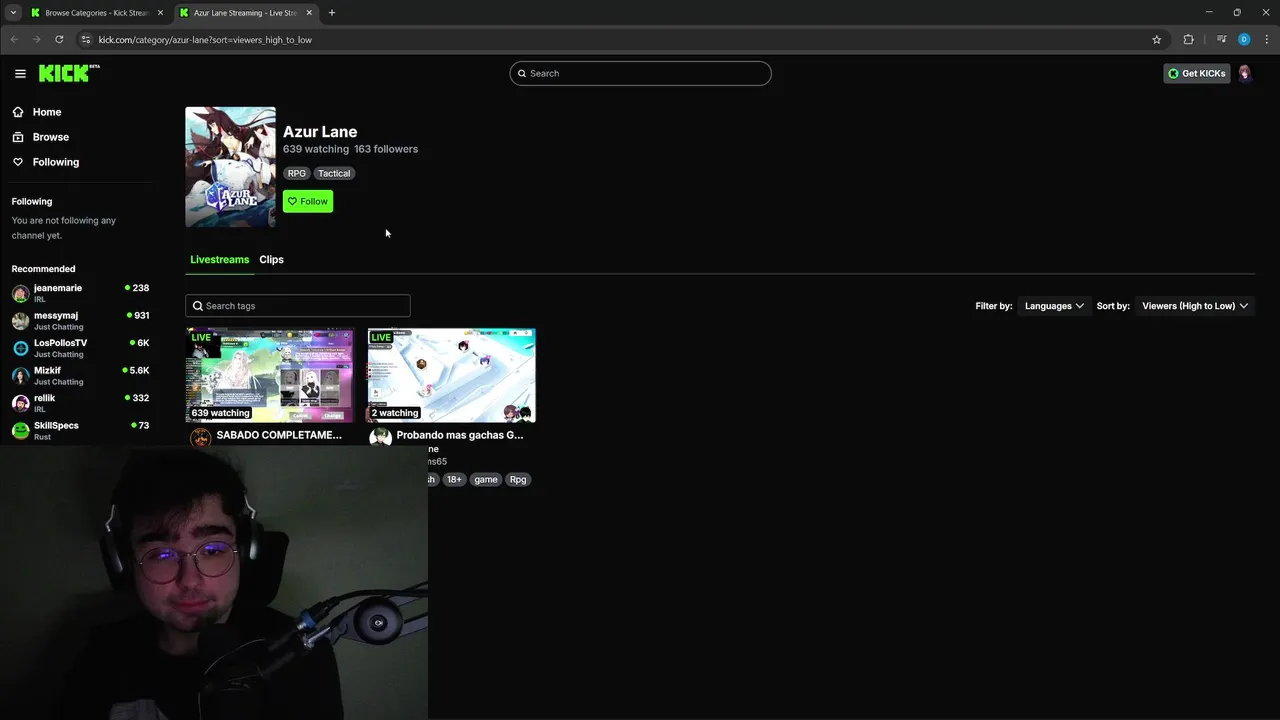
Task: Open recommended channel Mizkif
Action: [80, 375]
